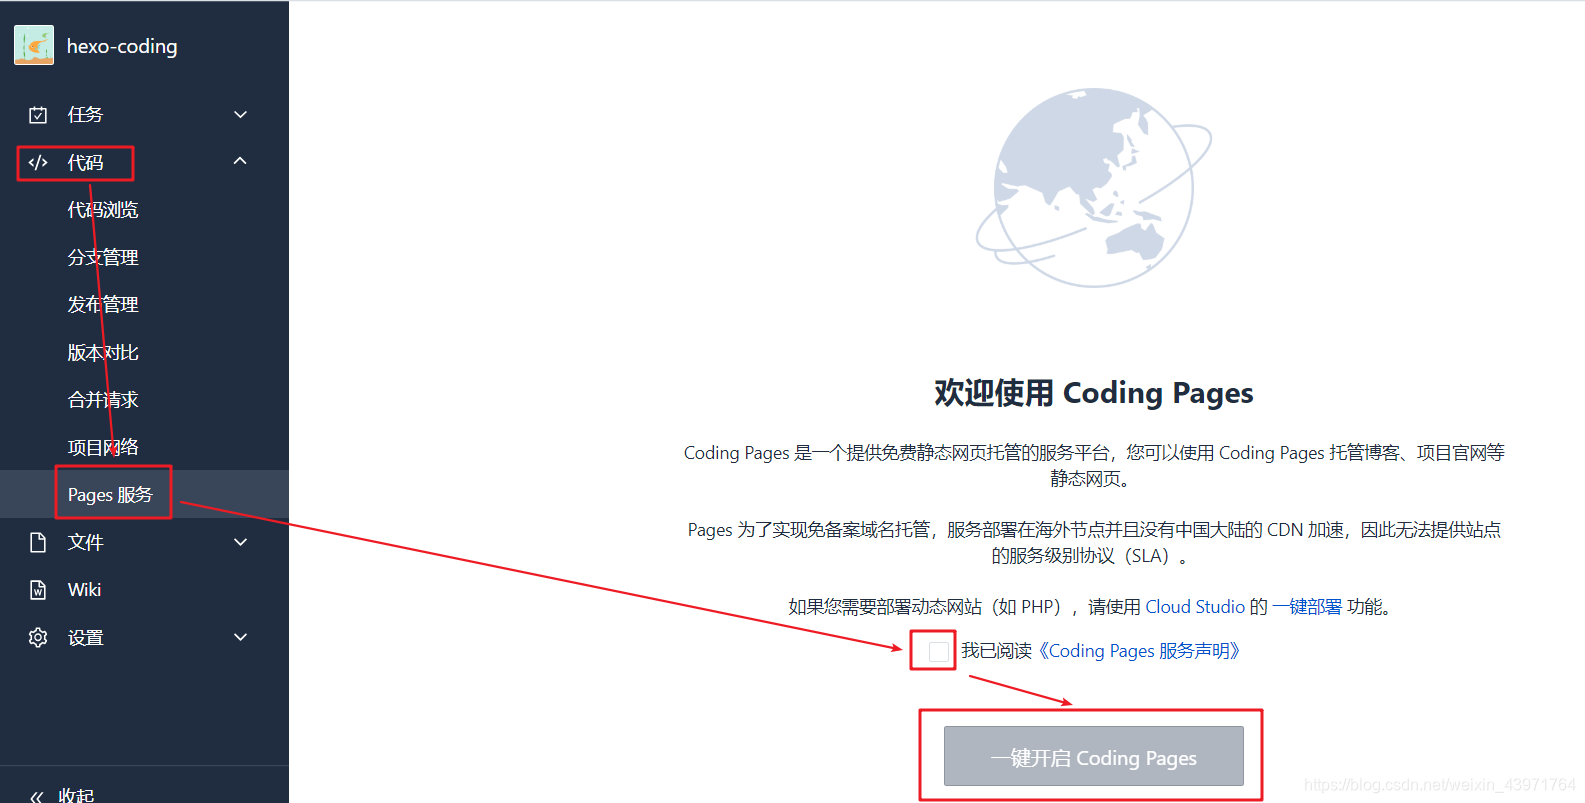This screenshot has height=803, width=1585.
Task: Click the 设置 gear icon
Action: click(38, 637)
